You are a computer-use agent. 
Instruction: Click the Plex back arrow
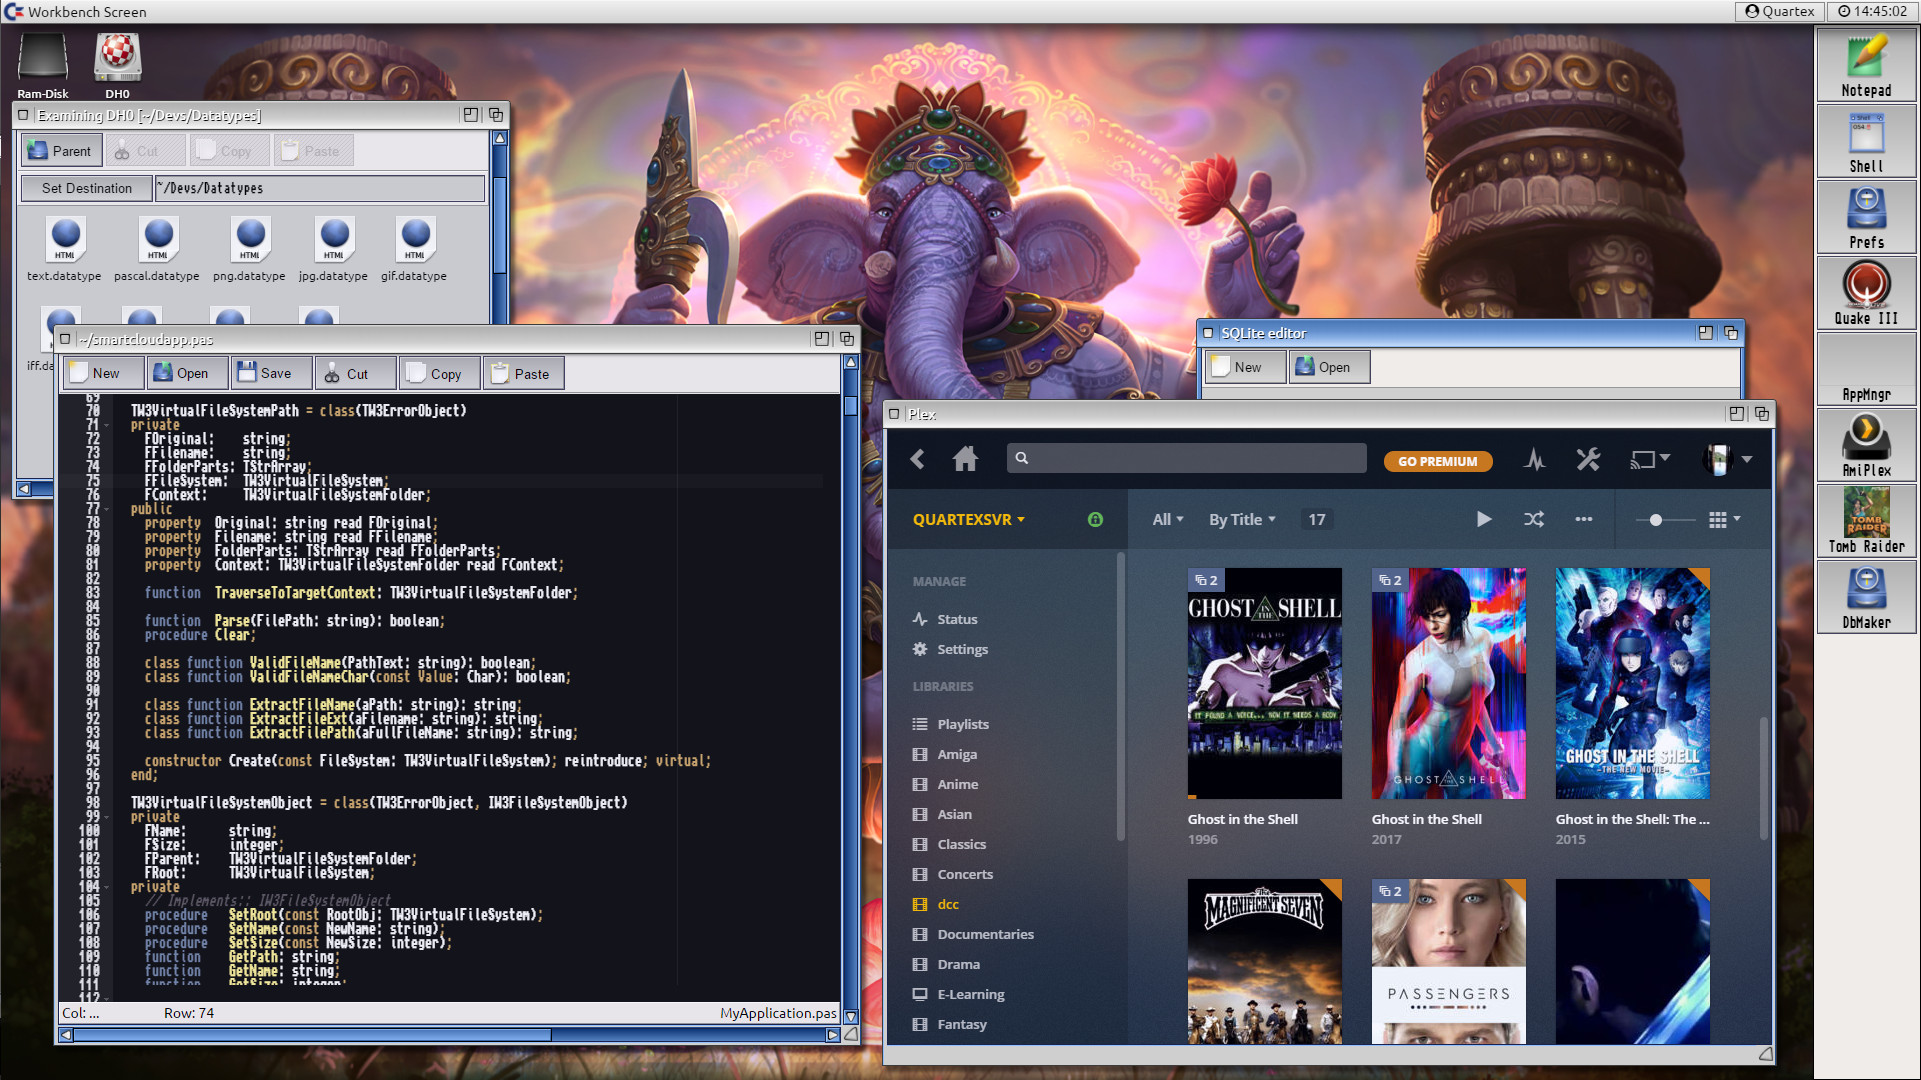click(918, 459)
